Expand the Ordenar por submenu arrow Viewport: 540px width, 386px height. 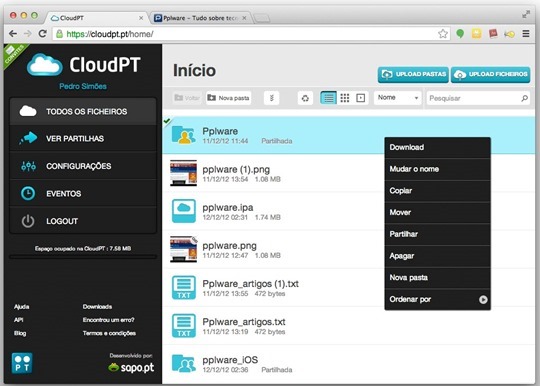click(483, 300)
